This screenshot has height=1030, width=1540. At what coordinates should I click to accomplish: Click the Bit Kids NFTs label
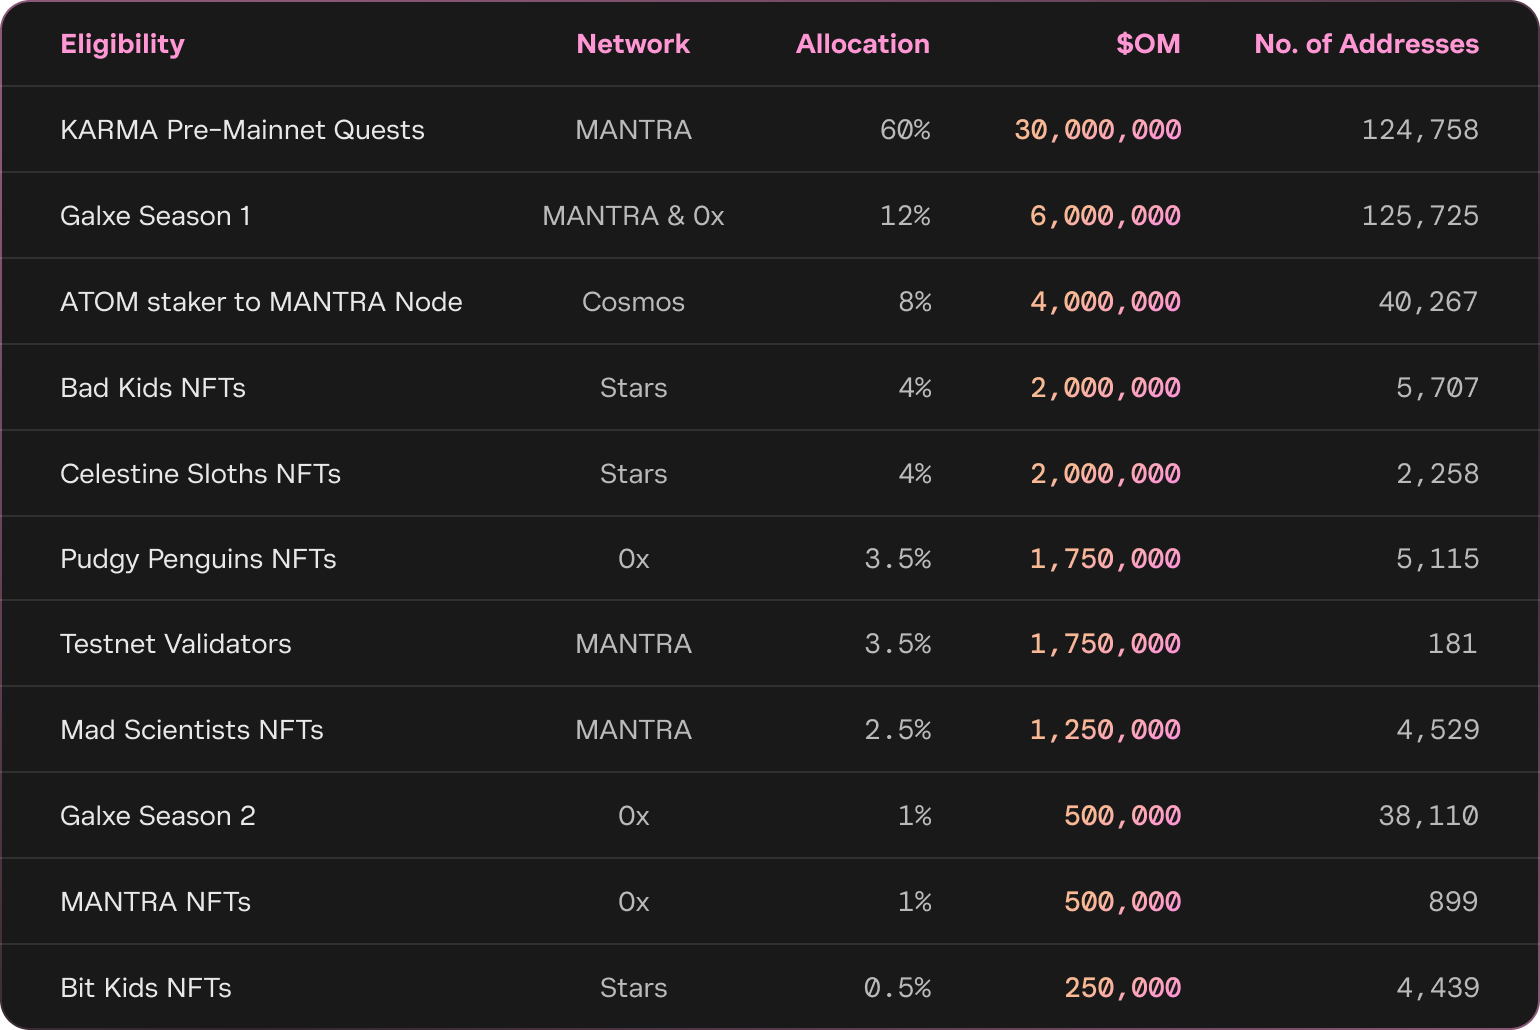(x=146, y=988)
